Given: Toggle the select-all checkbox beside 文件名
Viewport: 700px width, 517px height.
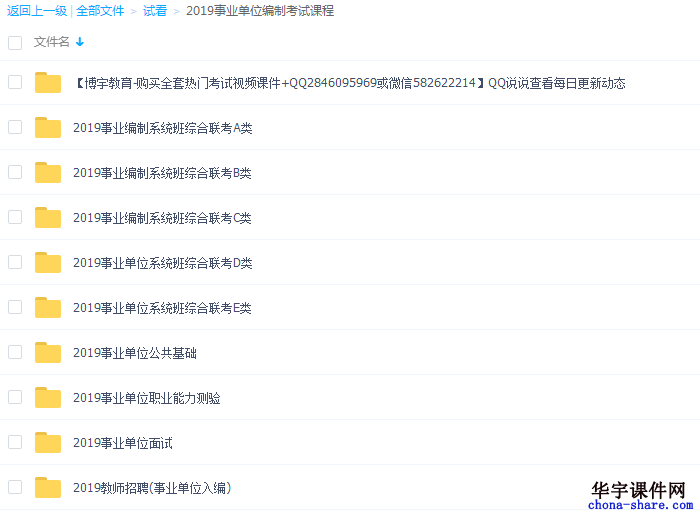Looking at the screenshot, I should click(x=15, y=42).
